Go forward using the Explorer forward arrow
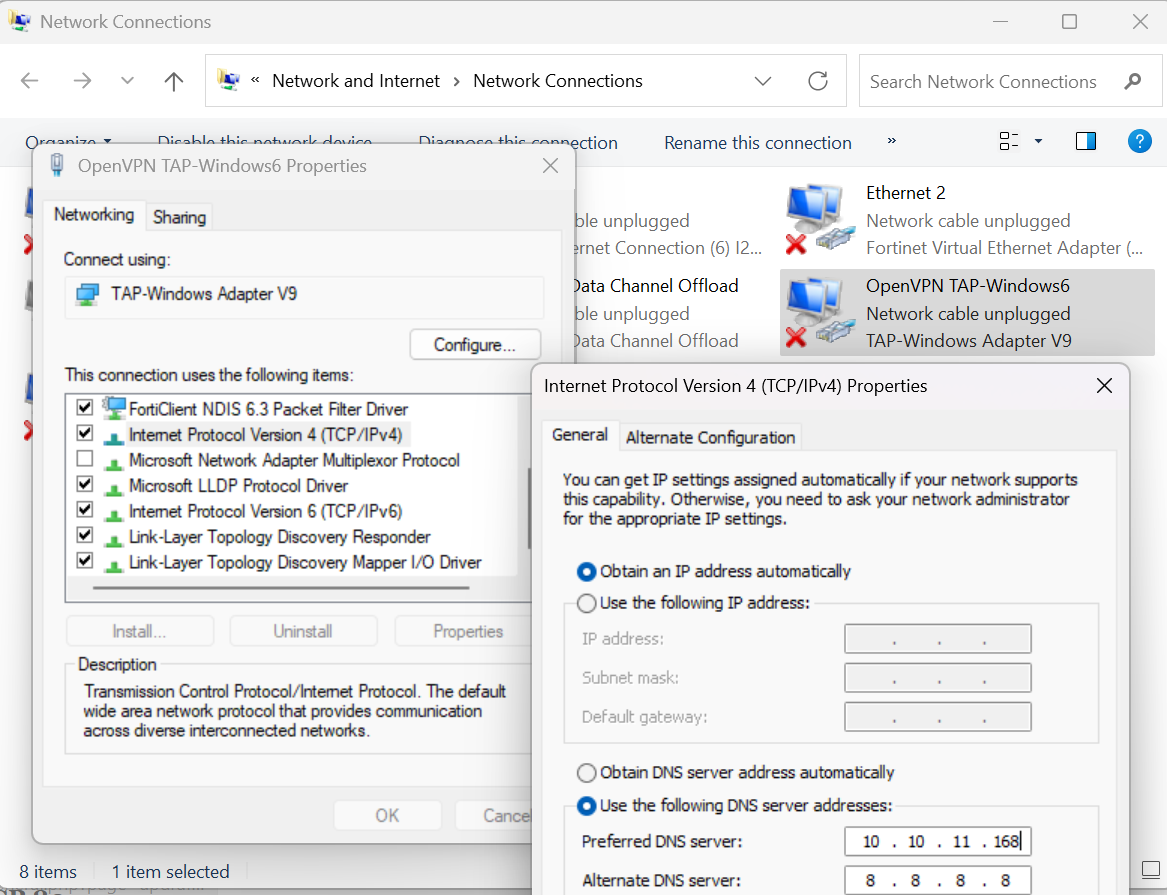 pyautogui.click(x=83, y=81)
